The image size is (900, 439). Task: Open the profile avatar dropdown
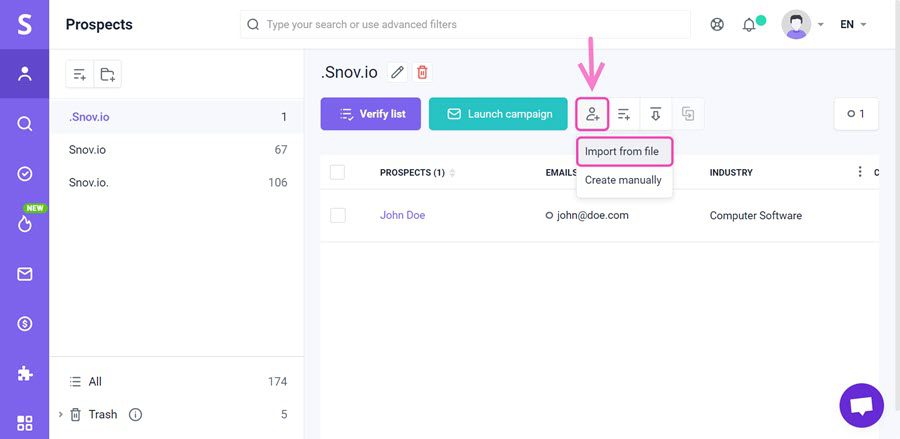click(x=803, y=25)
